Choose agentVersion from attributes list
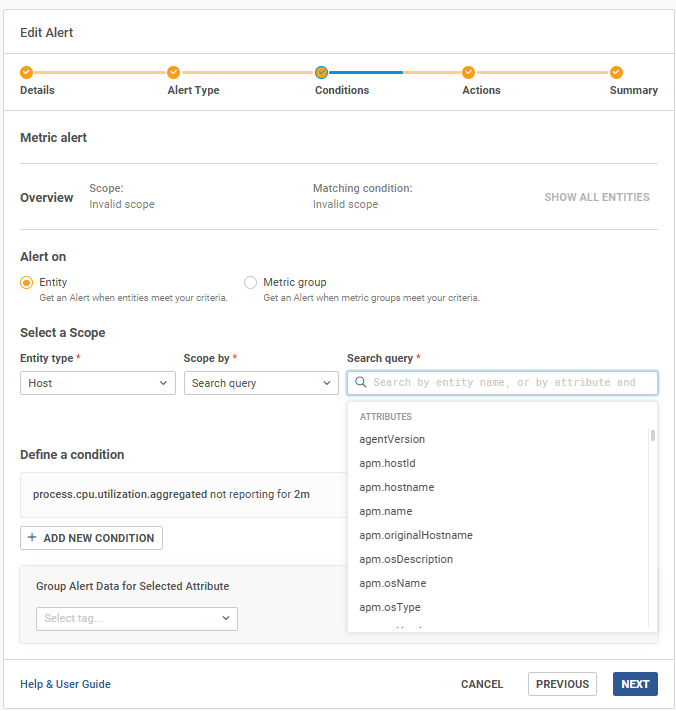Viewport: 676px width, 711px height. pos(392,439)
